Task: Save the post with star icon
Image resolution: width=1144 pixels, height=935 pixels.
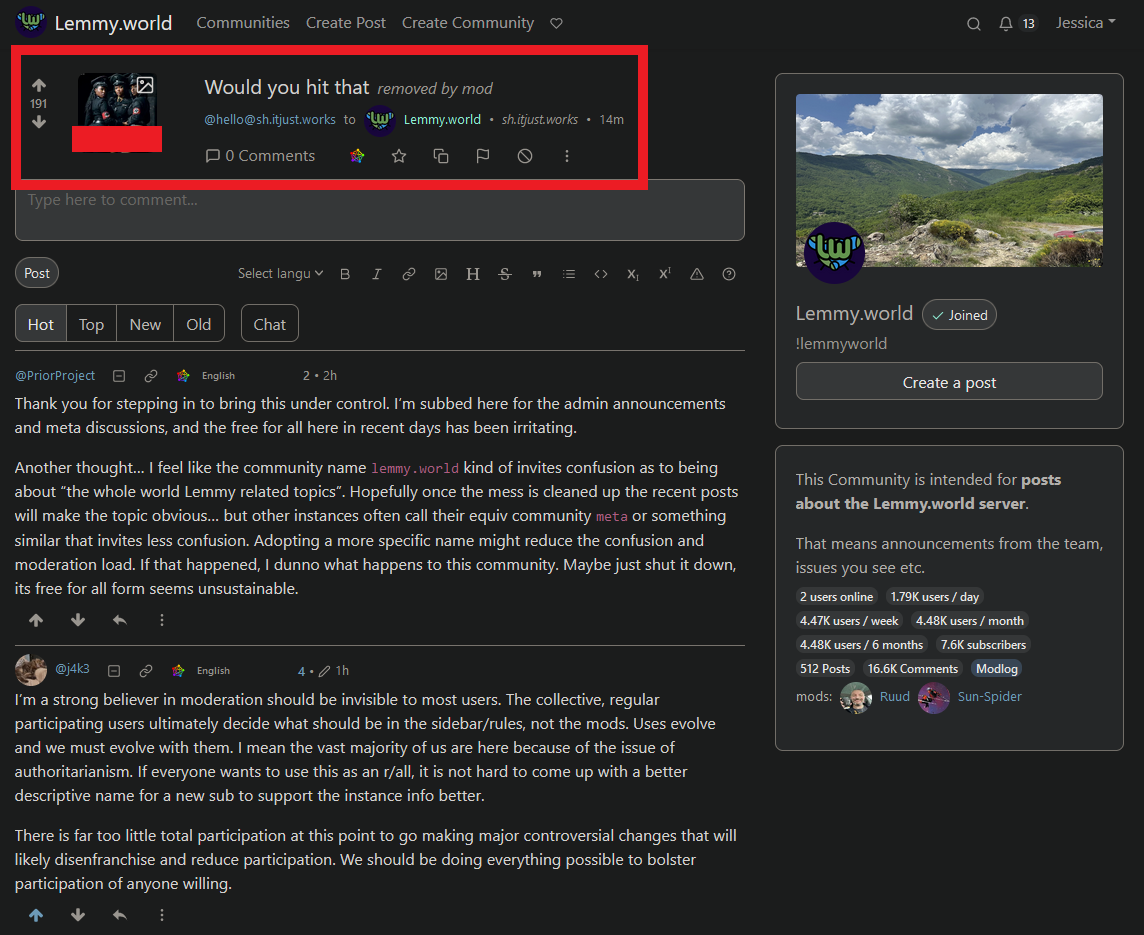Action: click(398, 156)
